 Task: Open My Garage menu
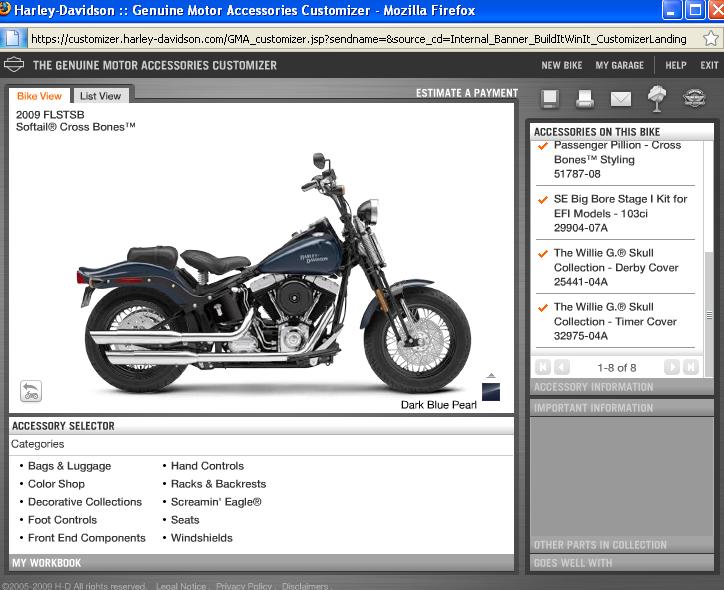click(619, 65)
